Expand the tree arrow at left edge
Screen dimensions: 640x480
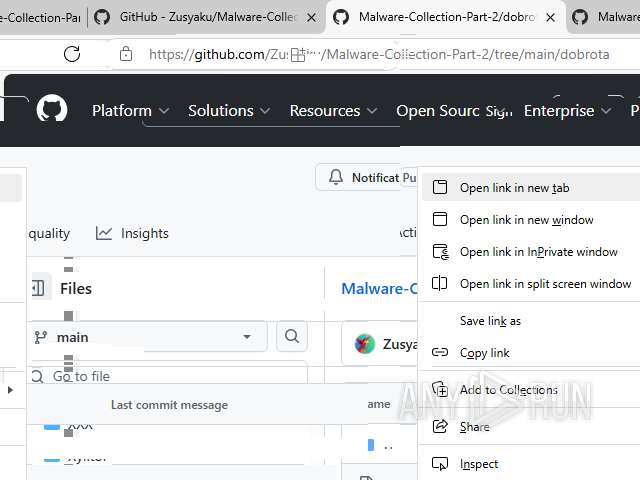click(x=11, y=390)
